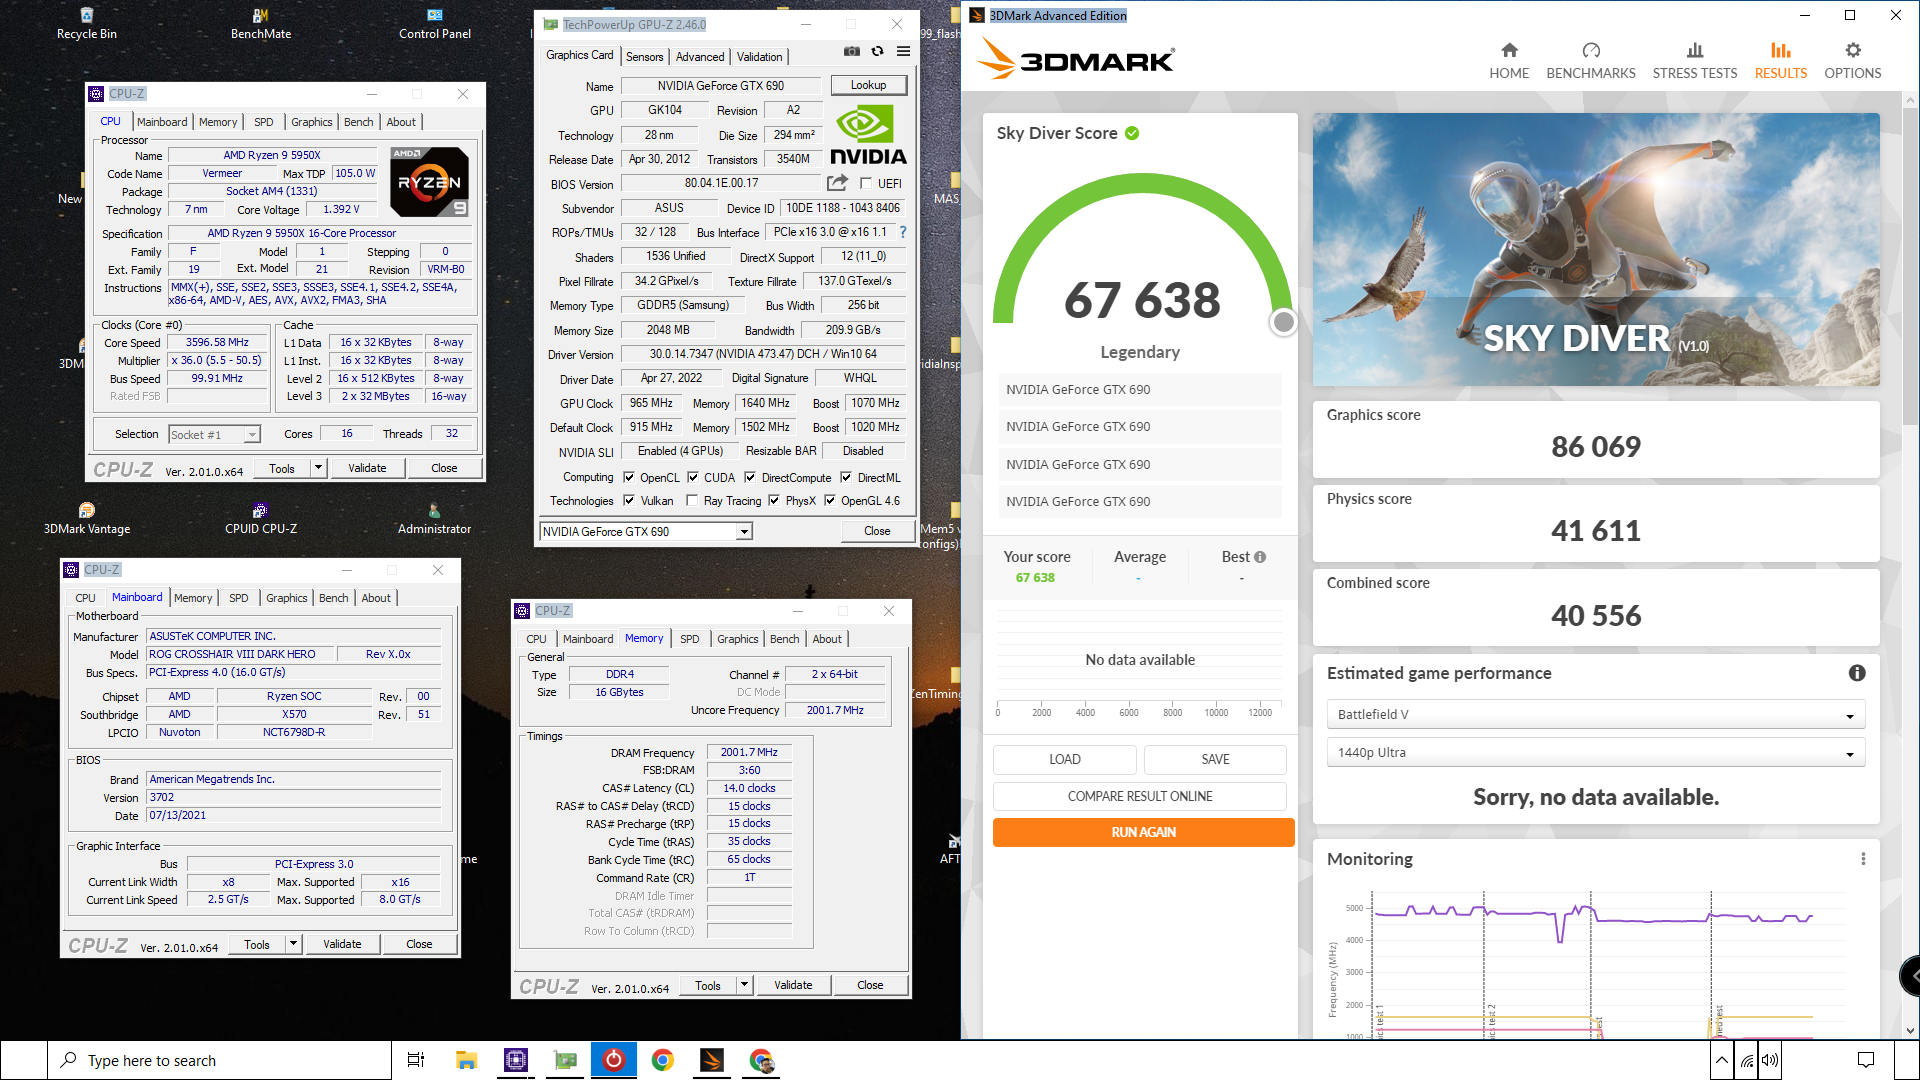This screenshot has width=1920, height=1080.
Task: Expand Tools dropdown arrow in CPU tab window
Action: (x=318, y=468)
